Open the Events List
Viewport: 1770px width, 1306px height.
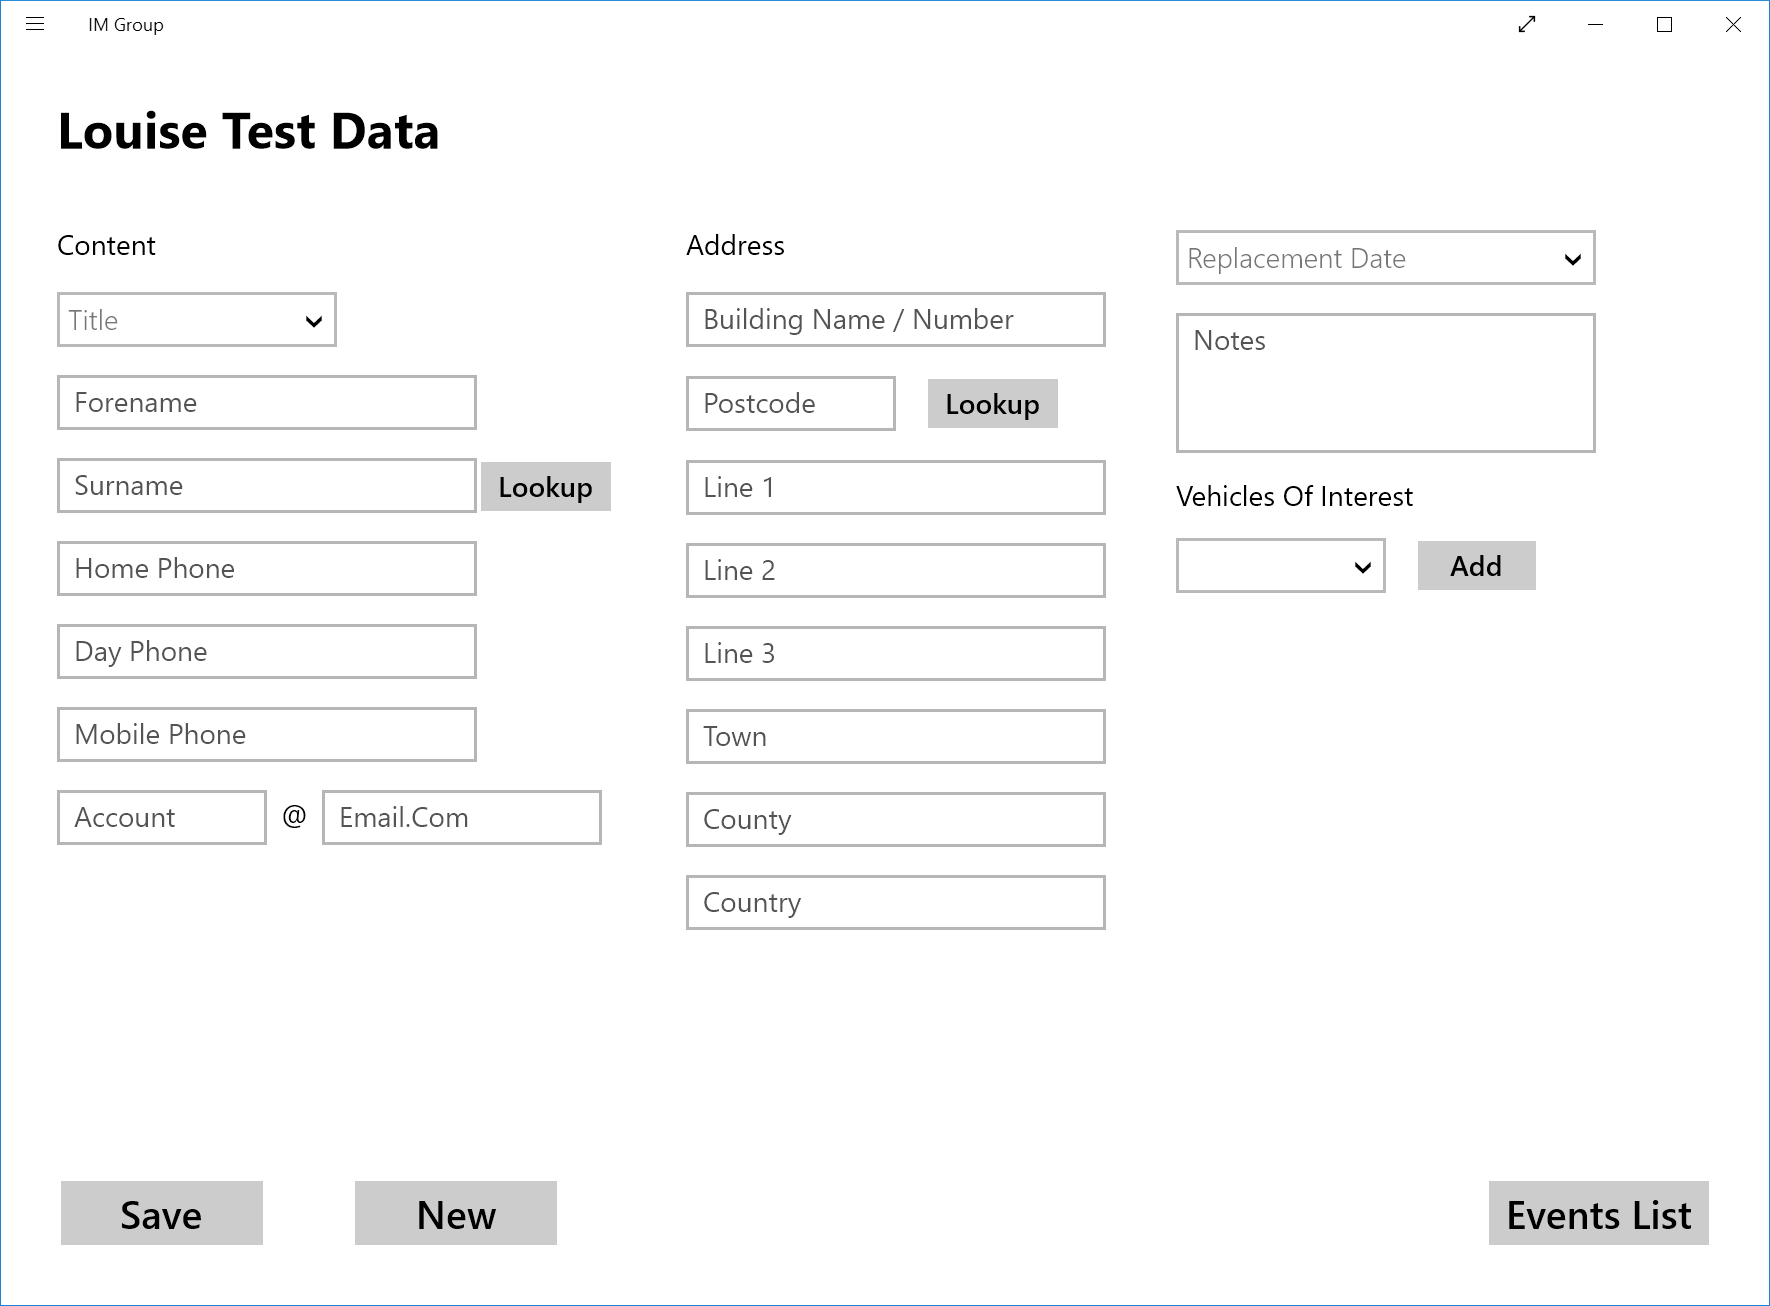coord(1598,1213)
